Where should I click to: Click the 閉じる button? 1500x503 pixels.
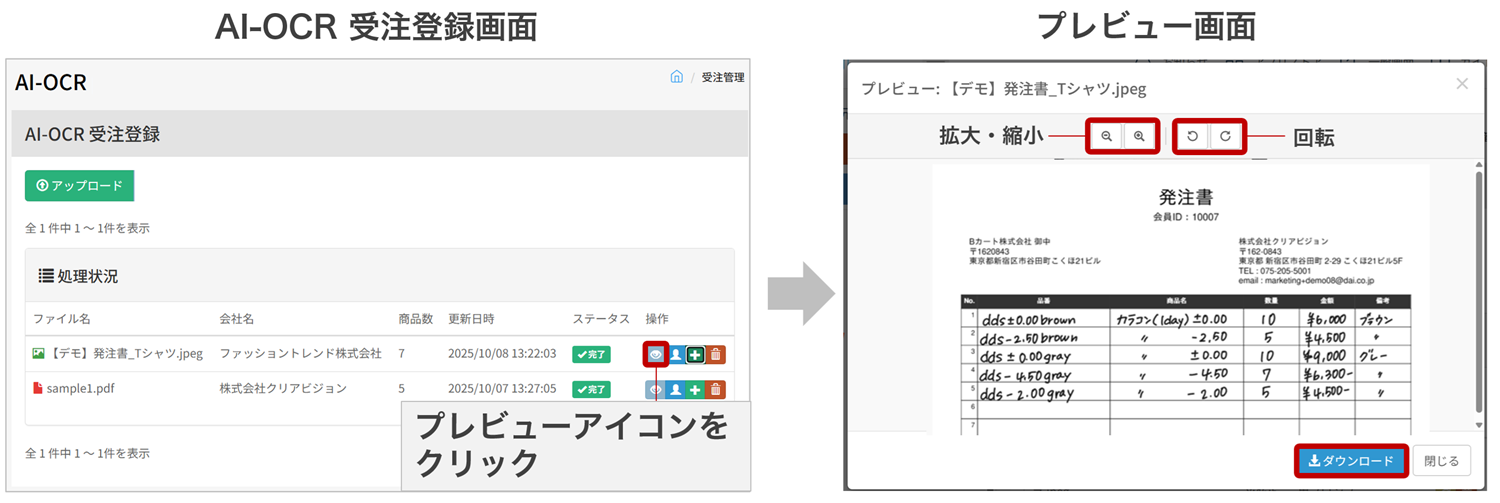point(1441,461)
